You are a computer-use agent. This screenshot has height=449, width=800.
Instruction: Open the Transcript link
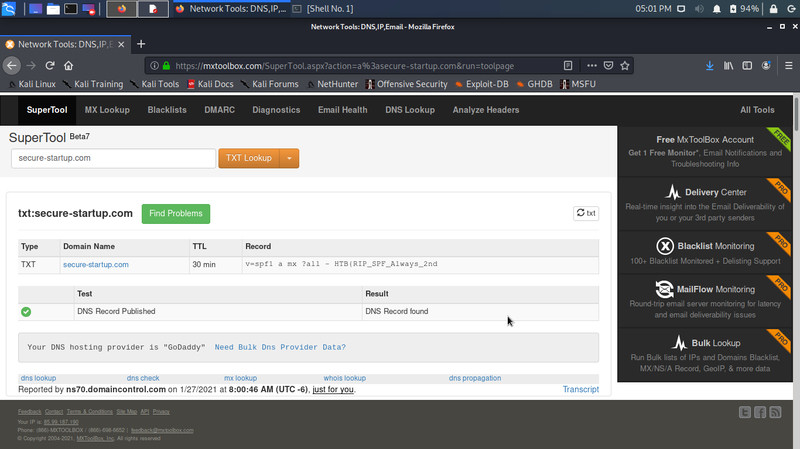(x=580, y=389)
